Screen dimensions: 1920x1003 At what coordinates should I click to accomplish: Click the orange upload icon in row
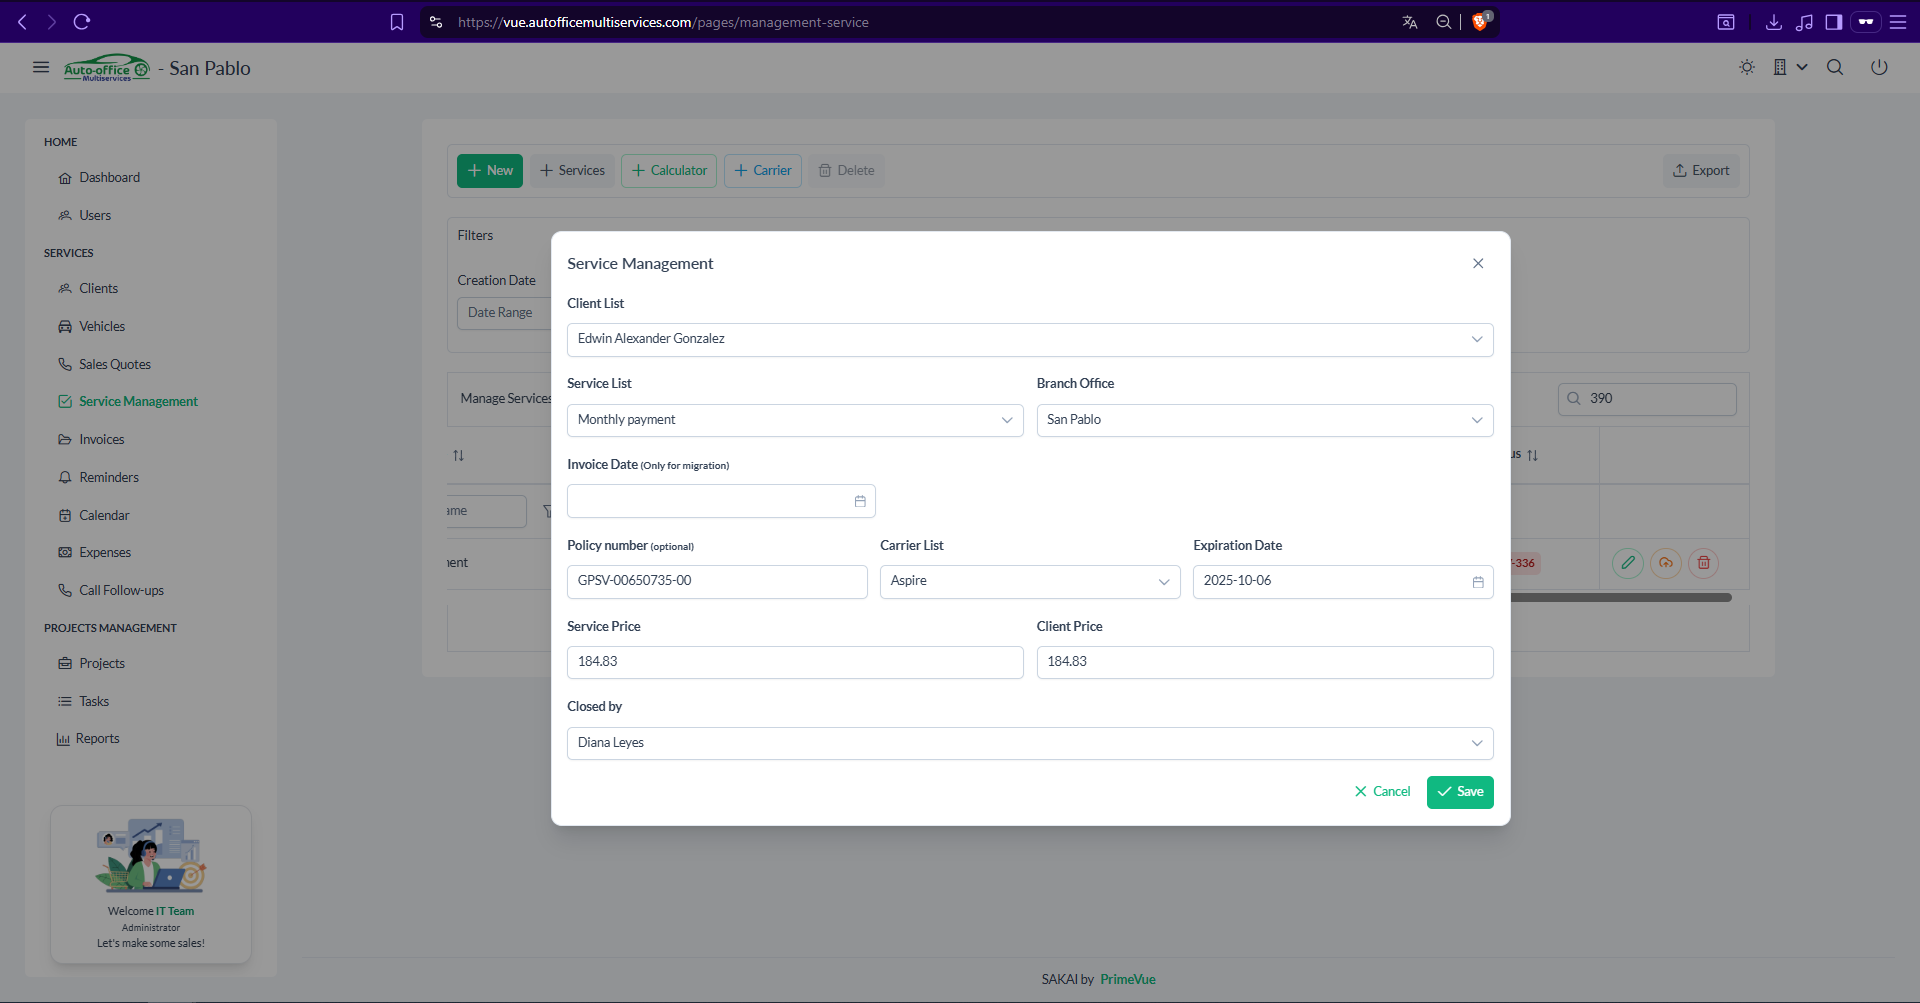(1665, 563)
